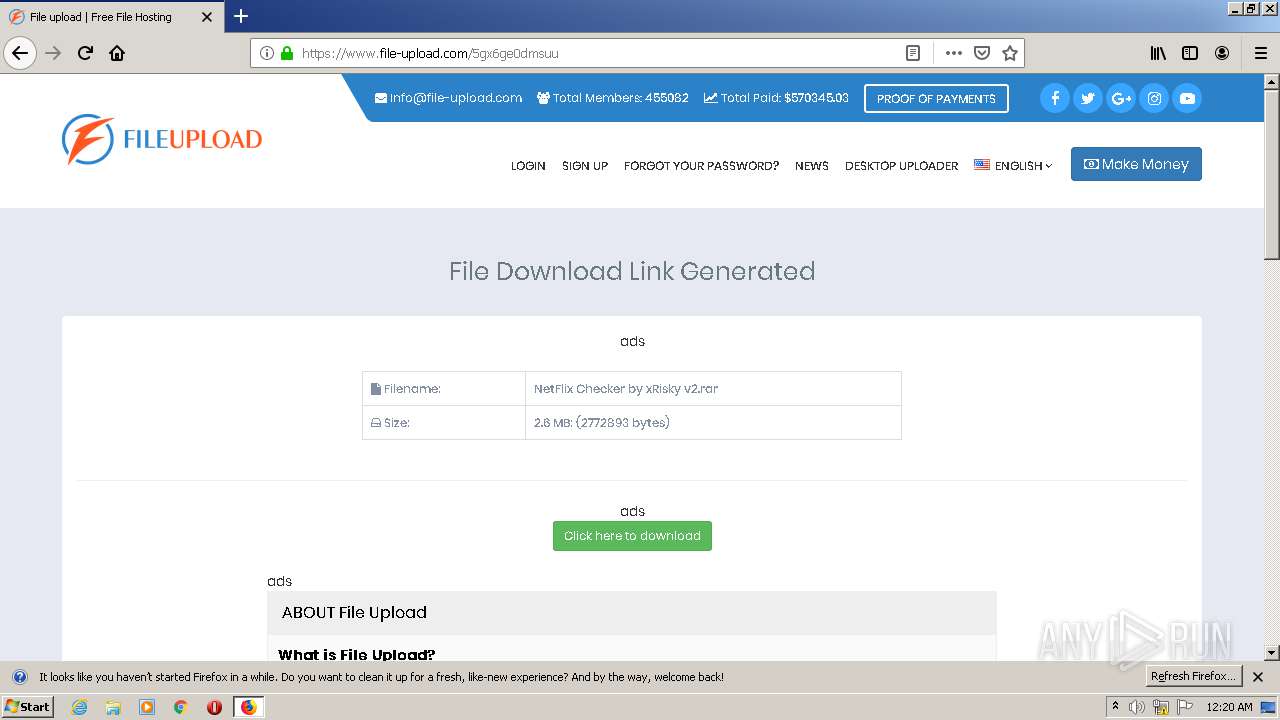The width and height of the screenshot is (1280, 720).
Task: Open network status icon in tray
Action: [1161, 707]
